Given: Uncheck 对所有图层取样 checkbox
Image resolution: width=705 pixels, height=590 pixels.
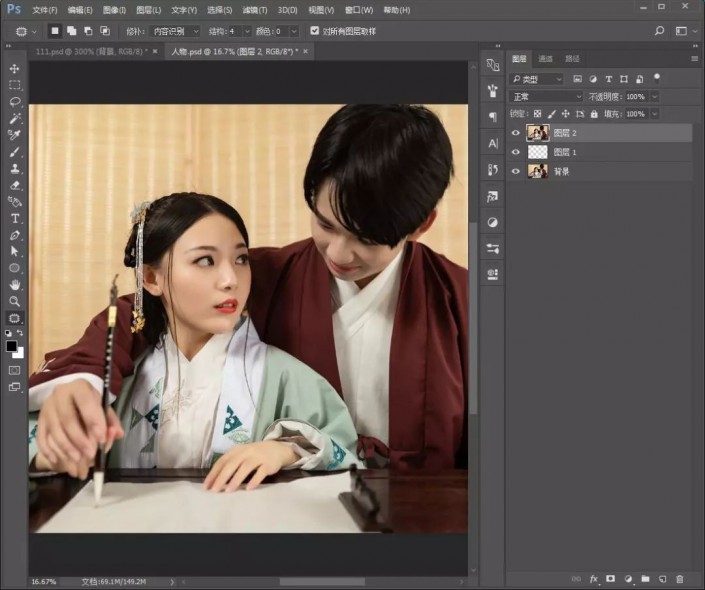Looking at the screenshot, I should 315,31.
